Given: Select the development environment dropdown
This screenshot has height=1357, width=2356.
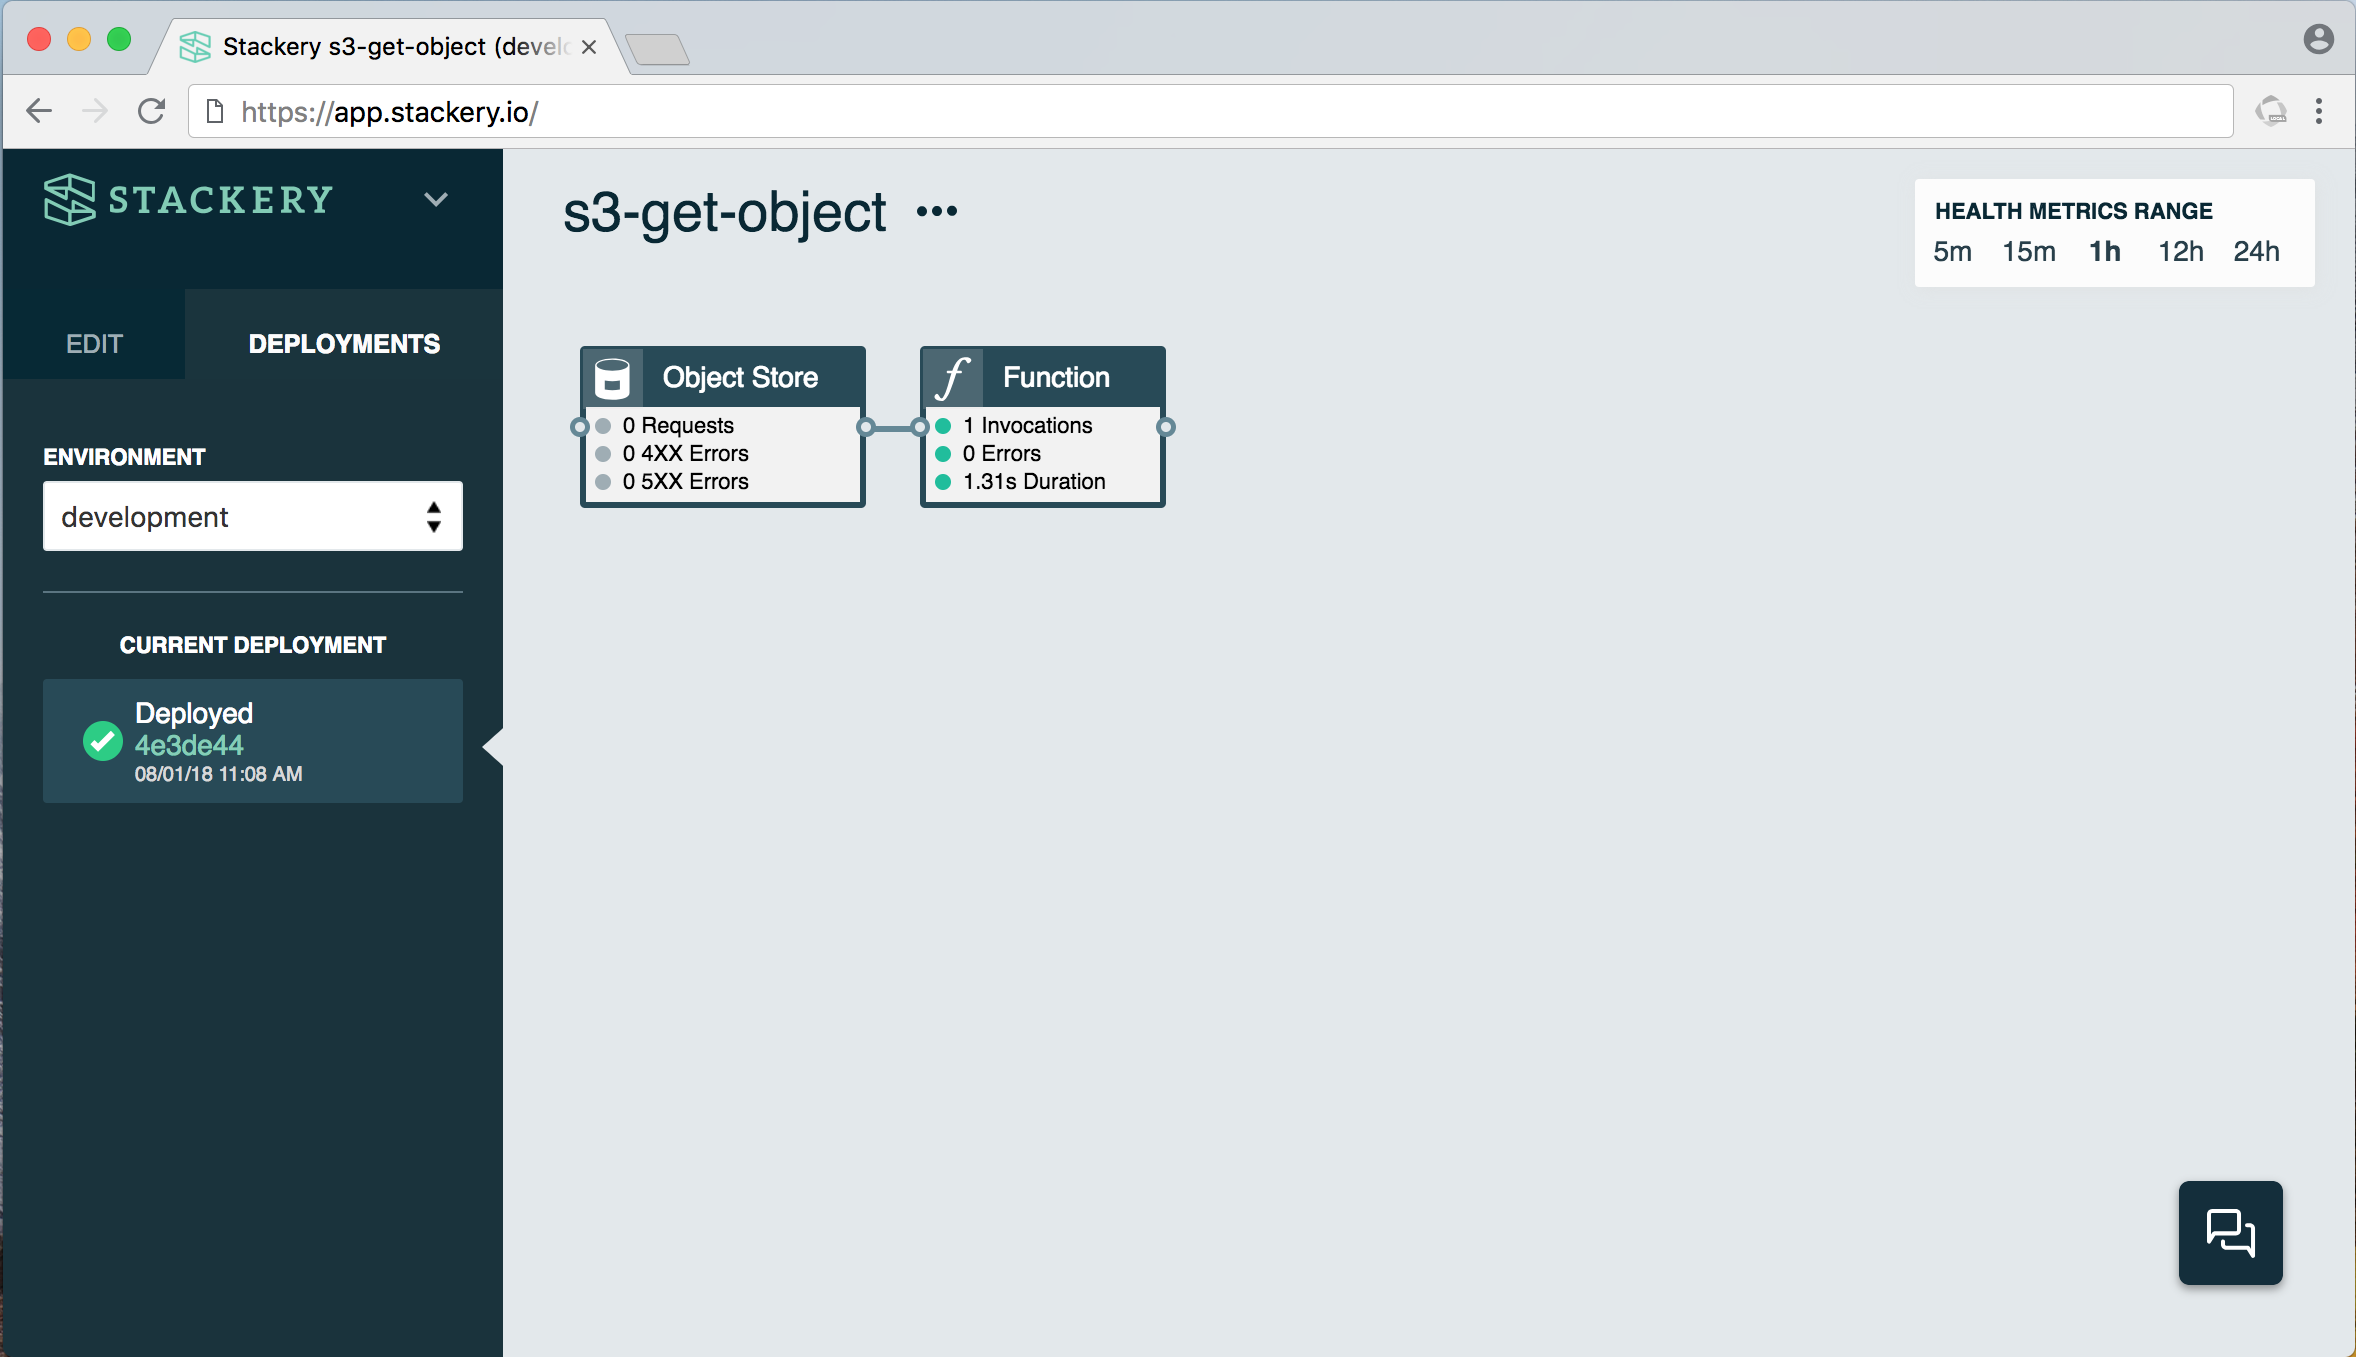Looking at the screenshot, I should pos(251,516).
